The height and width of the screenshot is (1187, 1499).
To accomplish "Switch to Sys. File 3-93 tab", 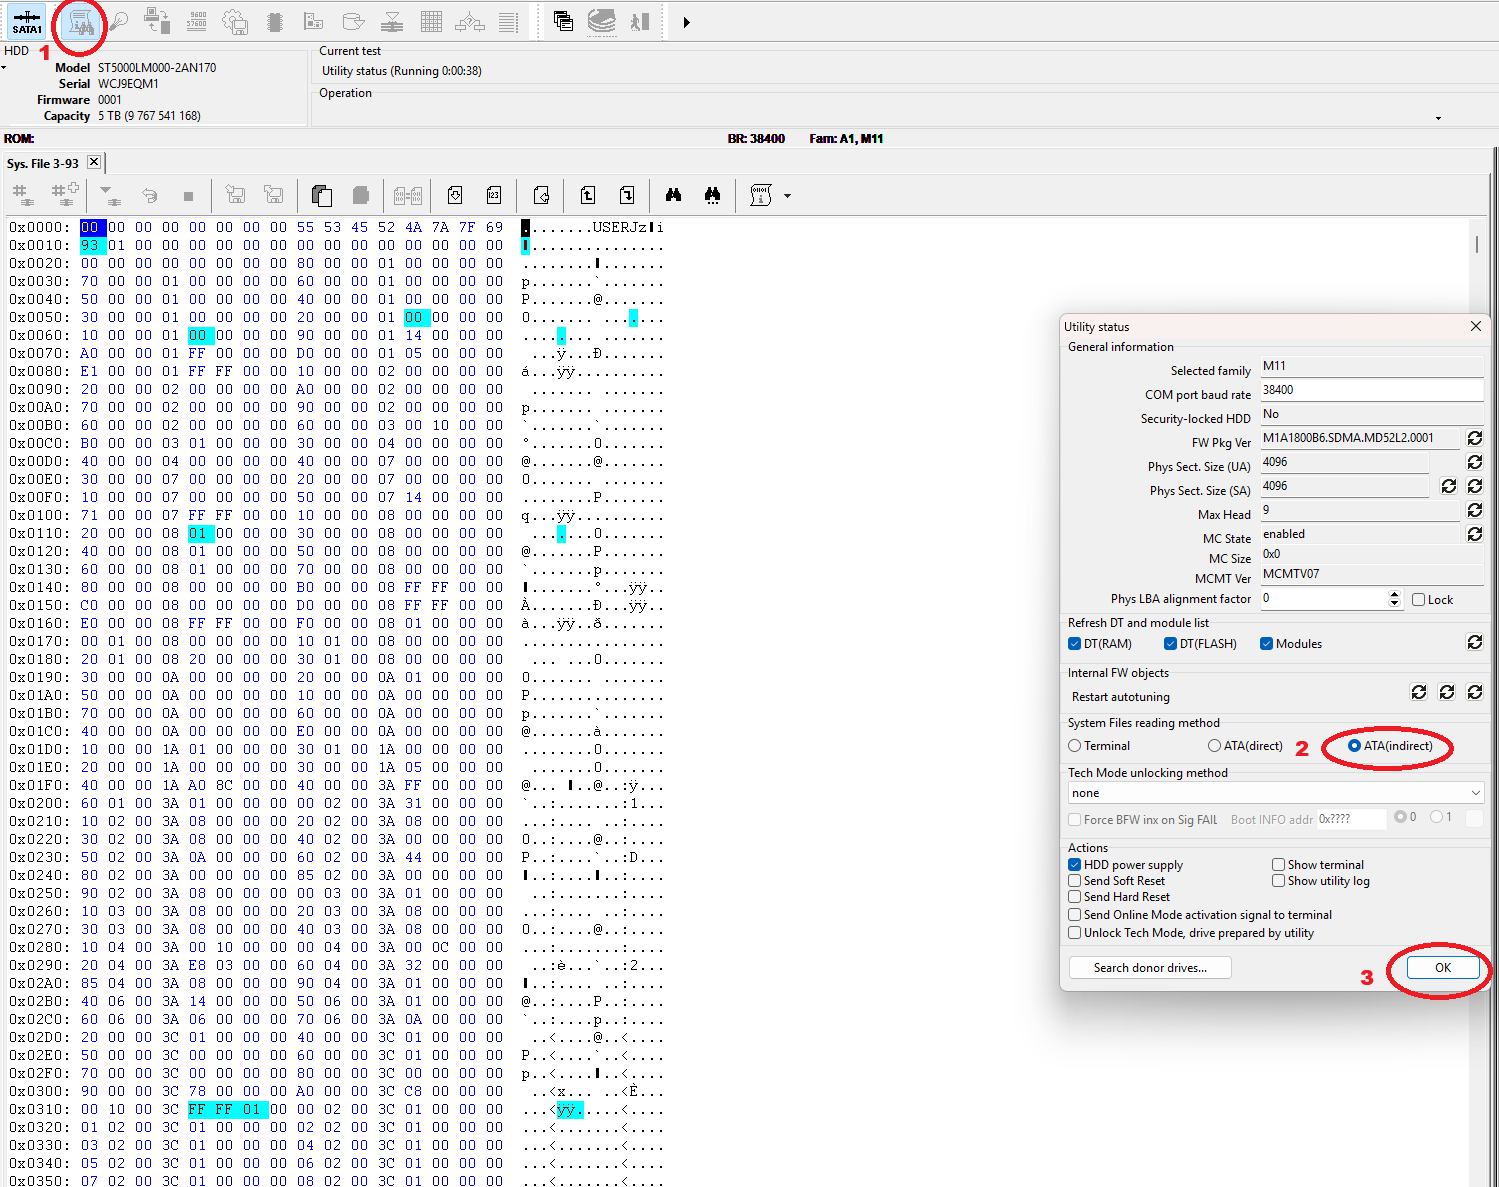I will point(43,163).
